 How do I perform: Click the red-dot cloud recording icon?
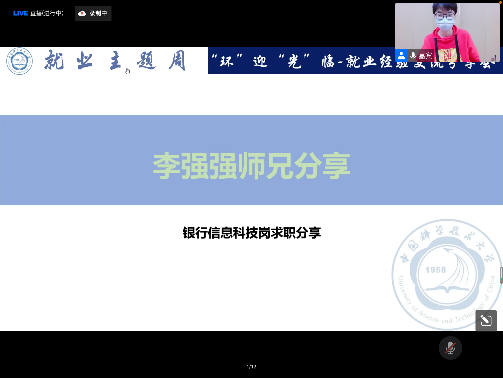coord(82,13)
